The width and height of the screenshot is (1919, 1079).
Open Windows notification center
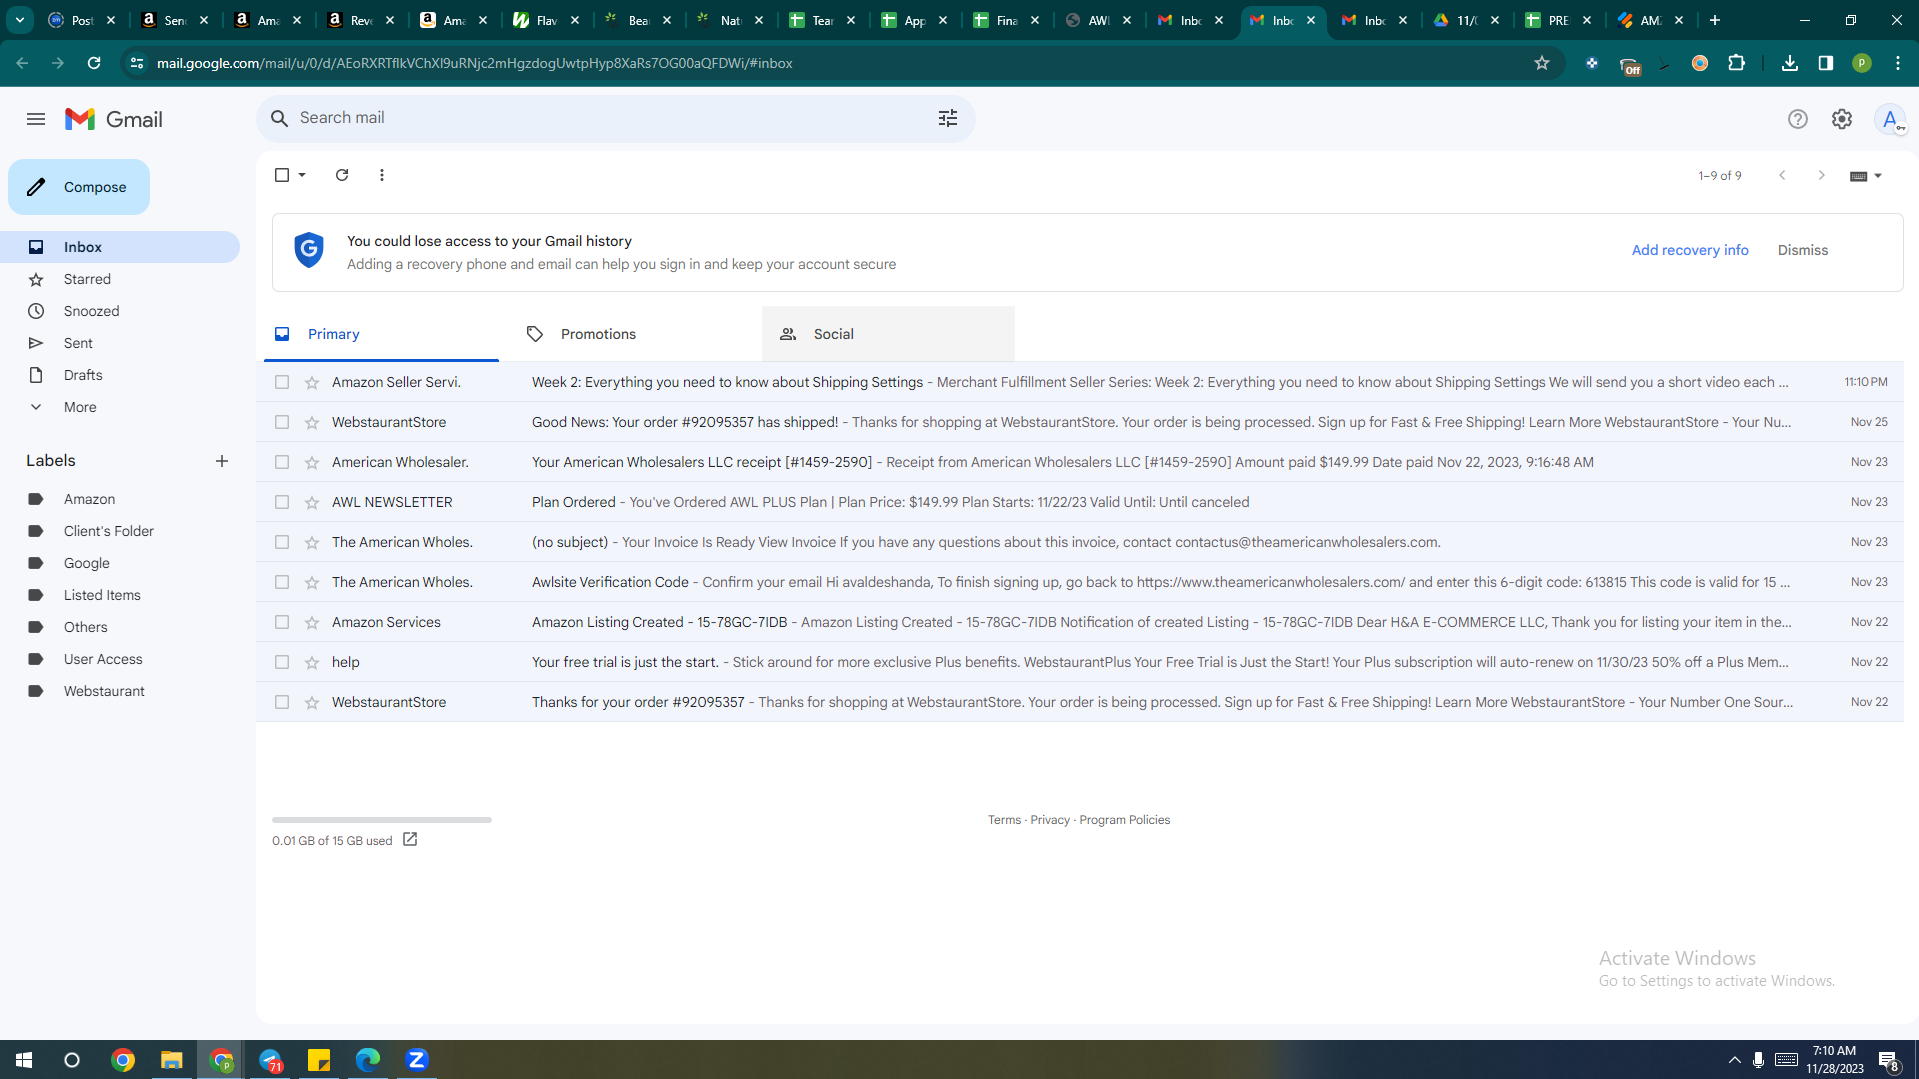(1889, 1060)
